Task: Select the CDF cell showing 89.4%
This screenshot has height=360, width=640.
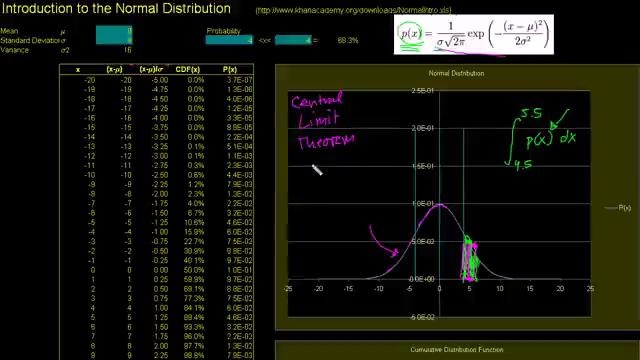Action: pyautogui.click(x=194, y=318)
